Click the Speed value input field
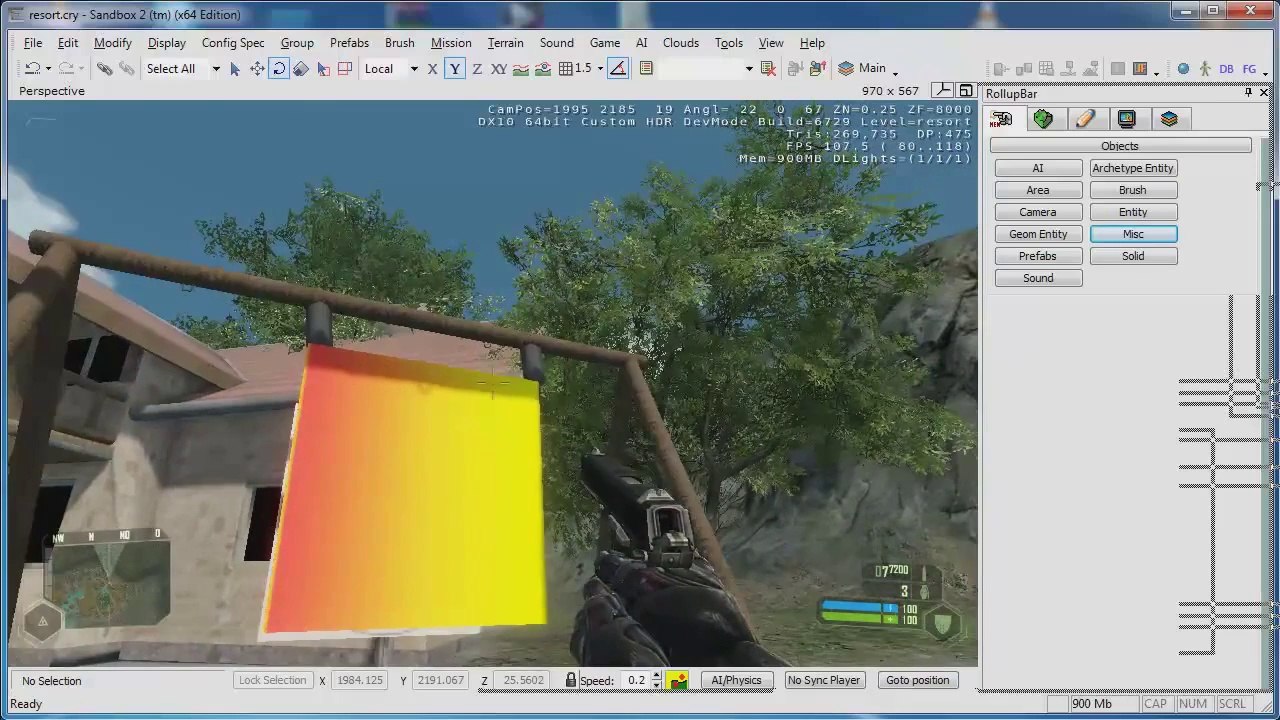 tap(636, 680)
